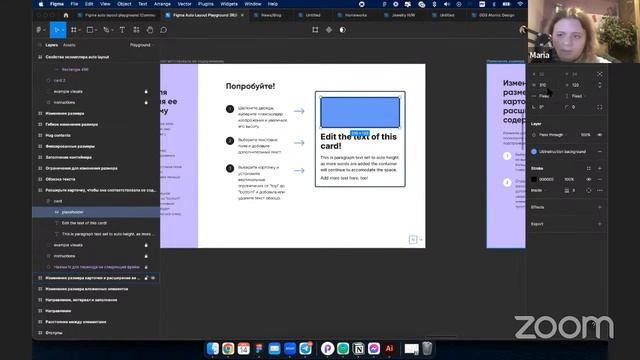Image resolution: width=640 pixels, height=360 pixels.
Task: Click the Create component icon
Action: [x=329, y=30]
